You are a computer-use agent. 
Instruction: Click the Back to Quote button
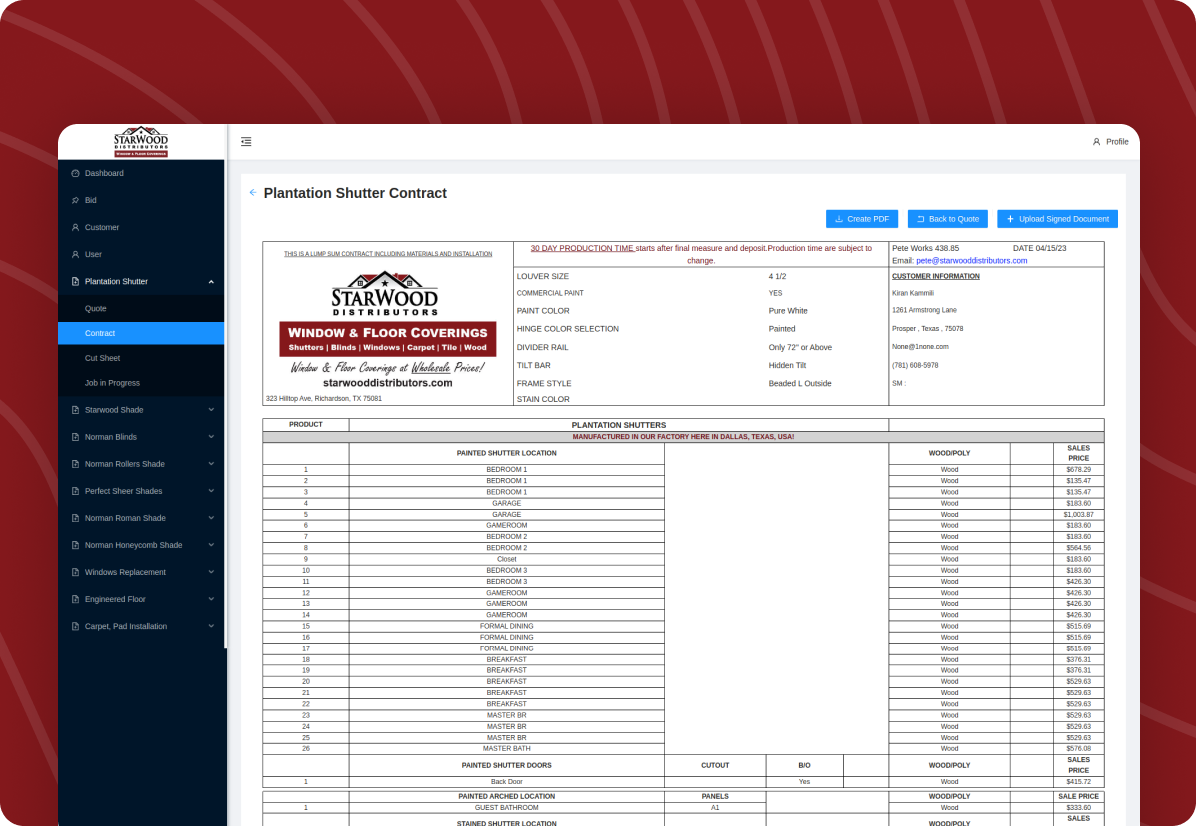coord(948,219)
